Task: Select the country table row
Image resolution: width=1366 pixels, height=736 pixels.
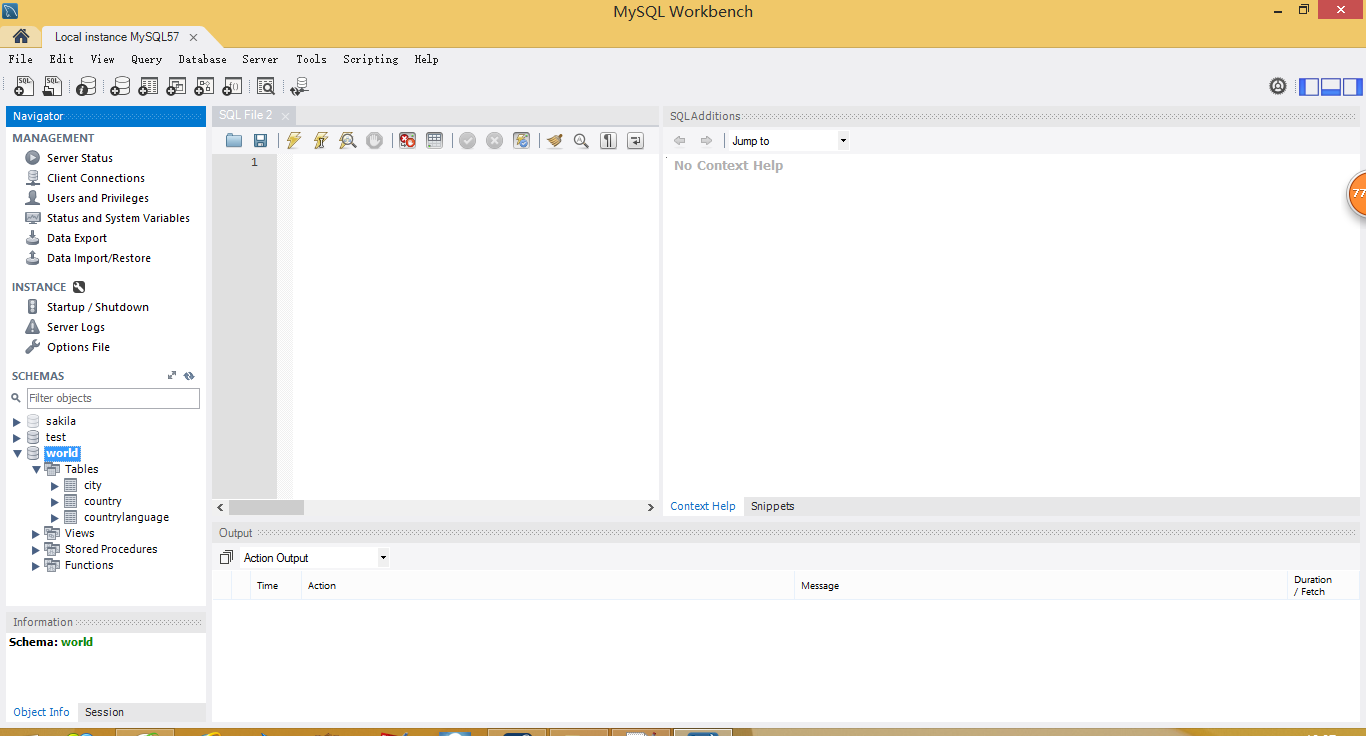Action: click(x=103, y=501)
